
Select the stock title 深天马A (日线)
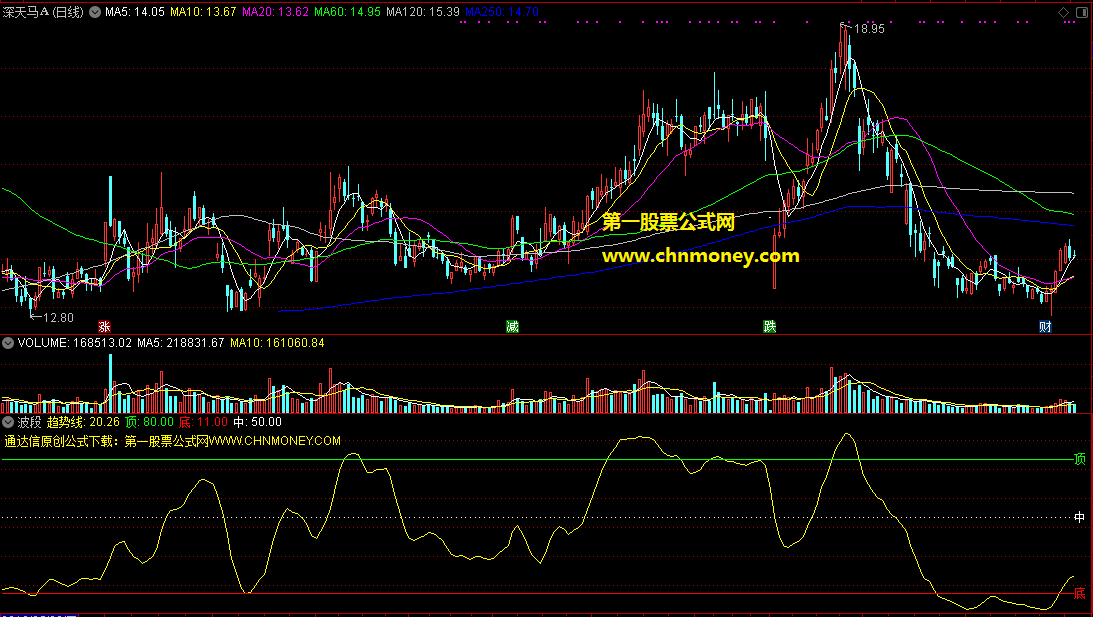43,12
